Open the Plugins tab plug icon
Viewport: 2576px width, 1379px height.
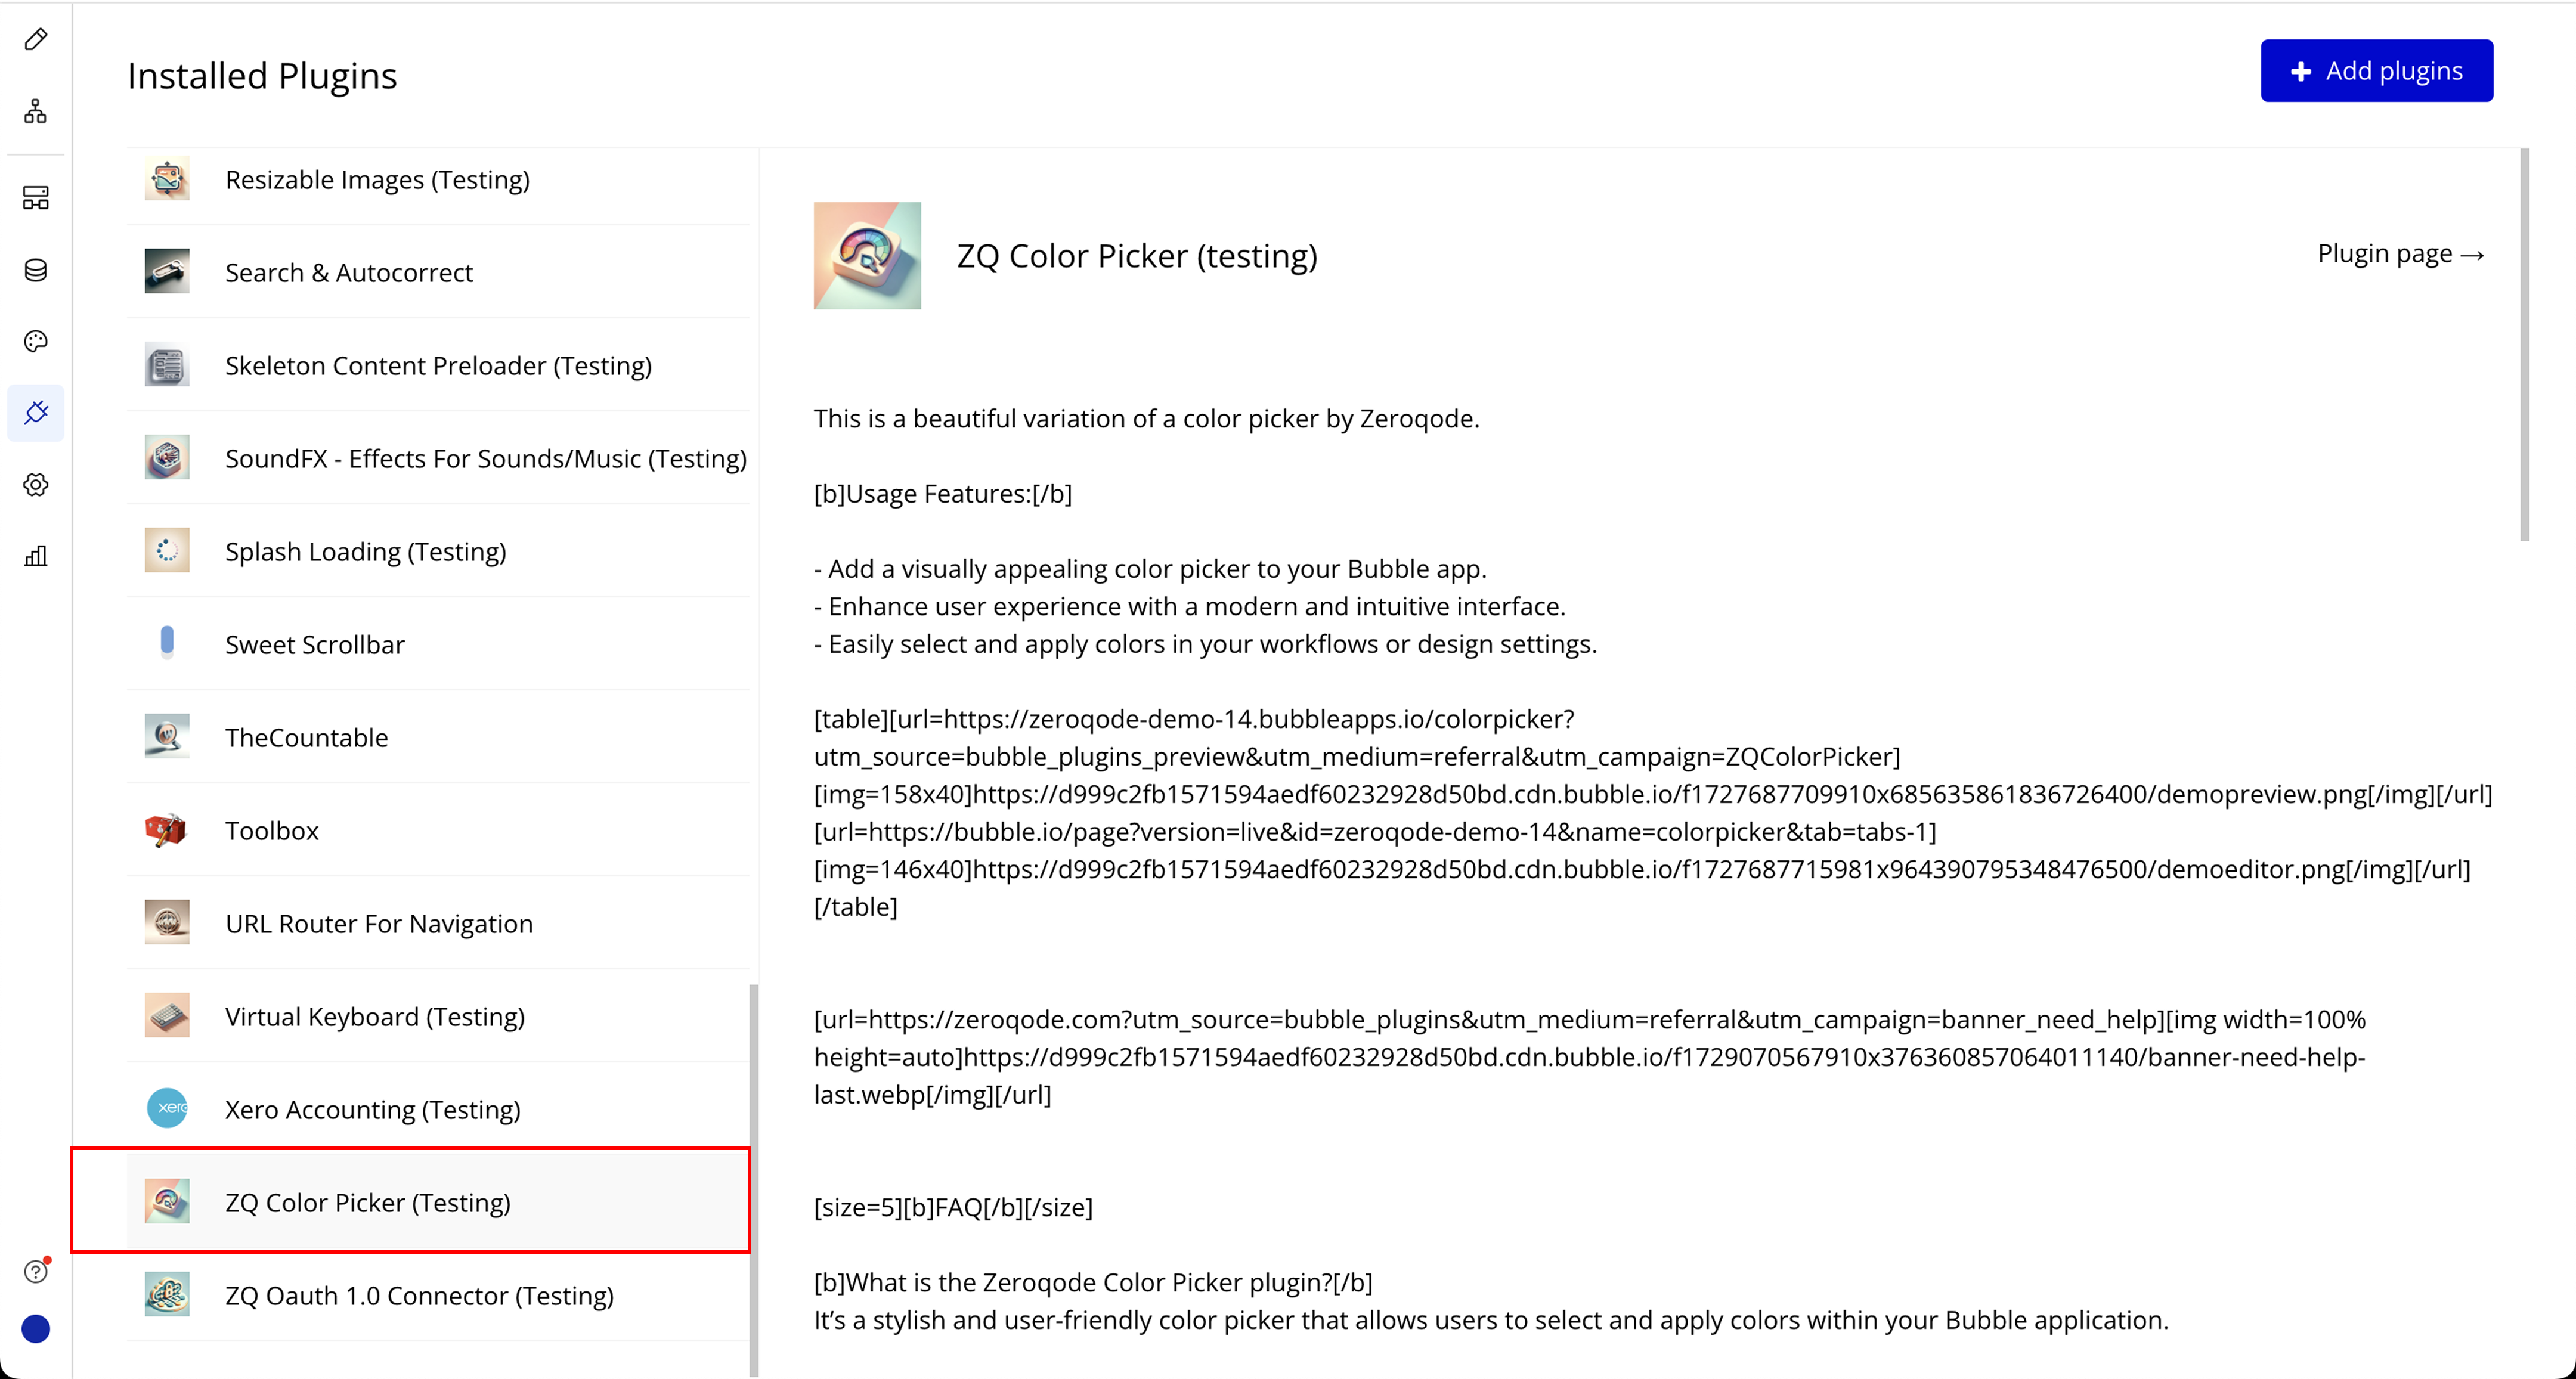pyautogui.click(x=36, y=413)
